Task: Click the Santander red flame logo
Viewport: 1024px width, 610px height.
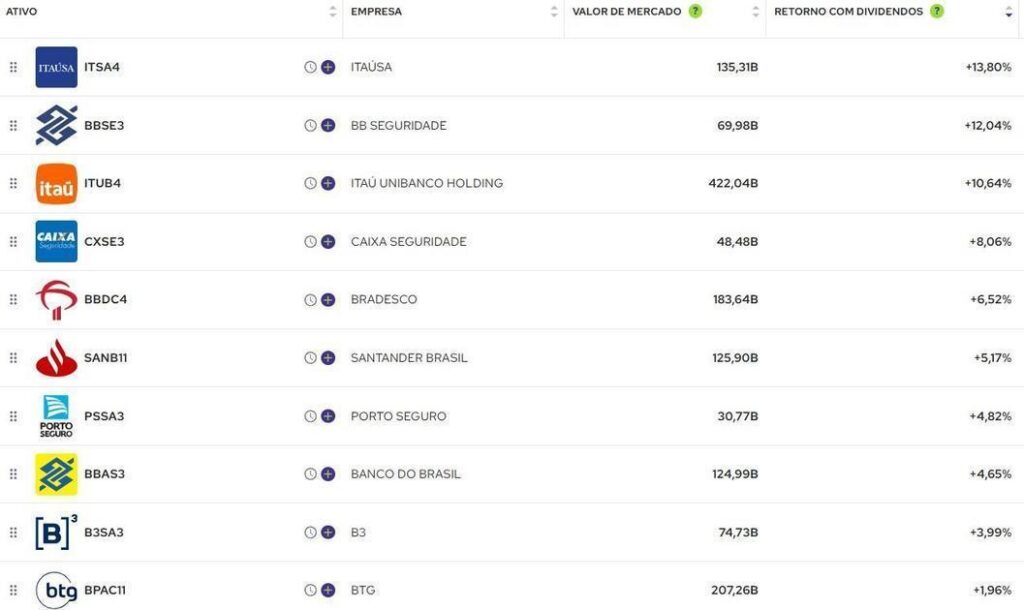Action: [56, 358]
